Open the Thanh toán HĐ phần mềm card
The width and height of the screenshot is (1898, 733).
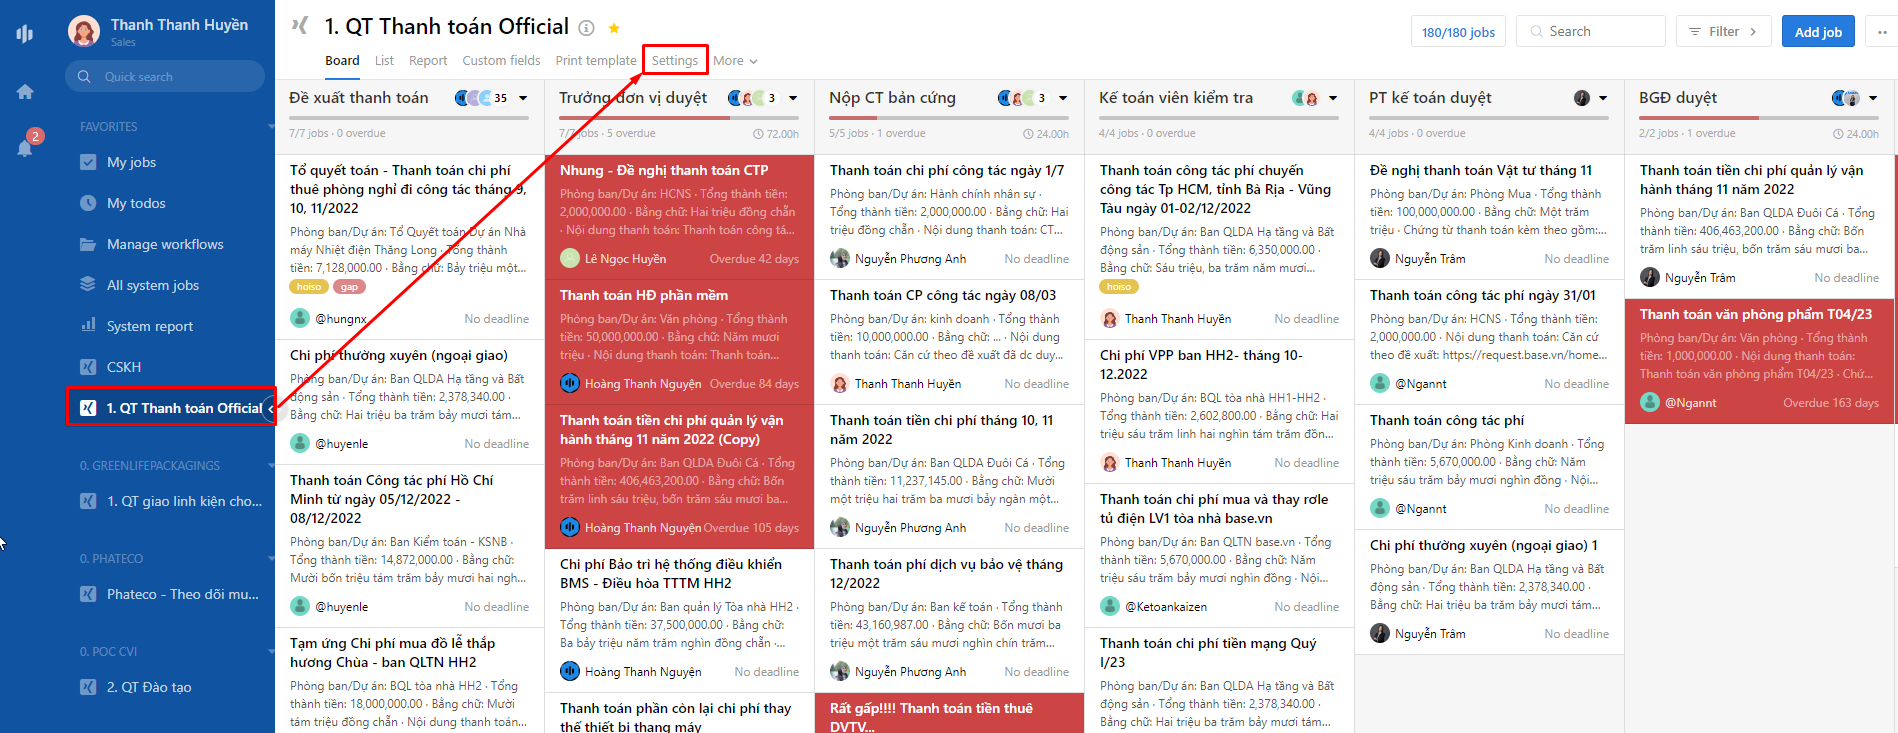click(680, 342)
